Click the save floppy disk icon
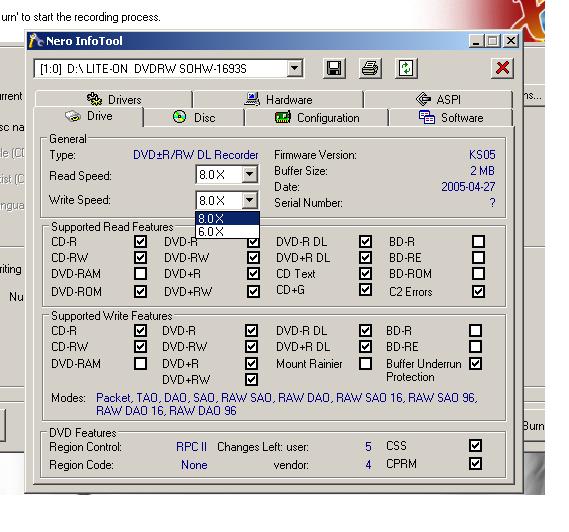 click(x=334, y=68)
